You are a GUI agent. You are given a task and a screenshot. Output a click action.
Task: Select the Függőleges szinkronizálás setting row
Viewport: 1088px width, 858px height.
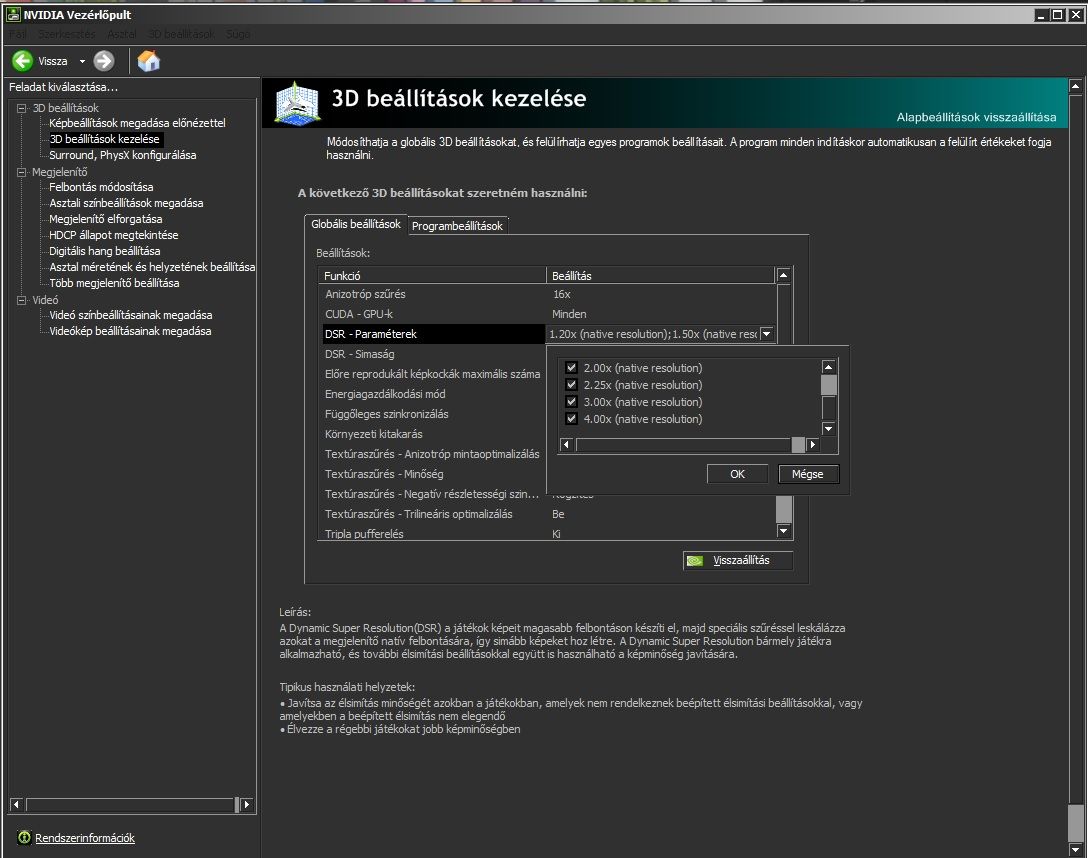pyautogui.click(x=433, y=414)
